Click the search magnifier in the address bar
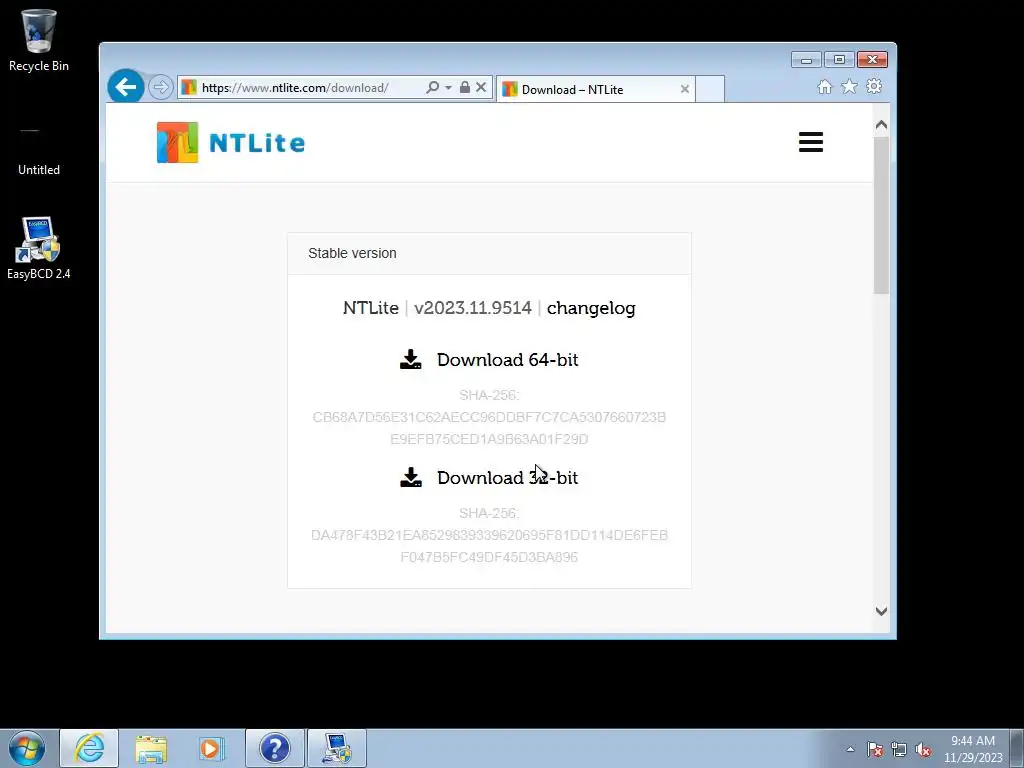This screenshot has width=1024, height=768. [432, 87]
